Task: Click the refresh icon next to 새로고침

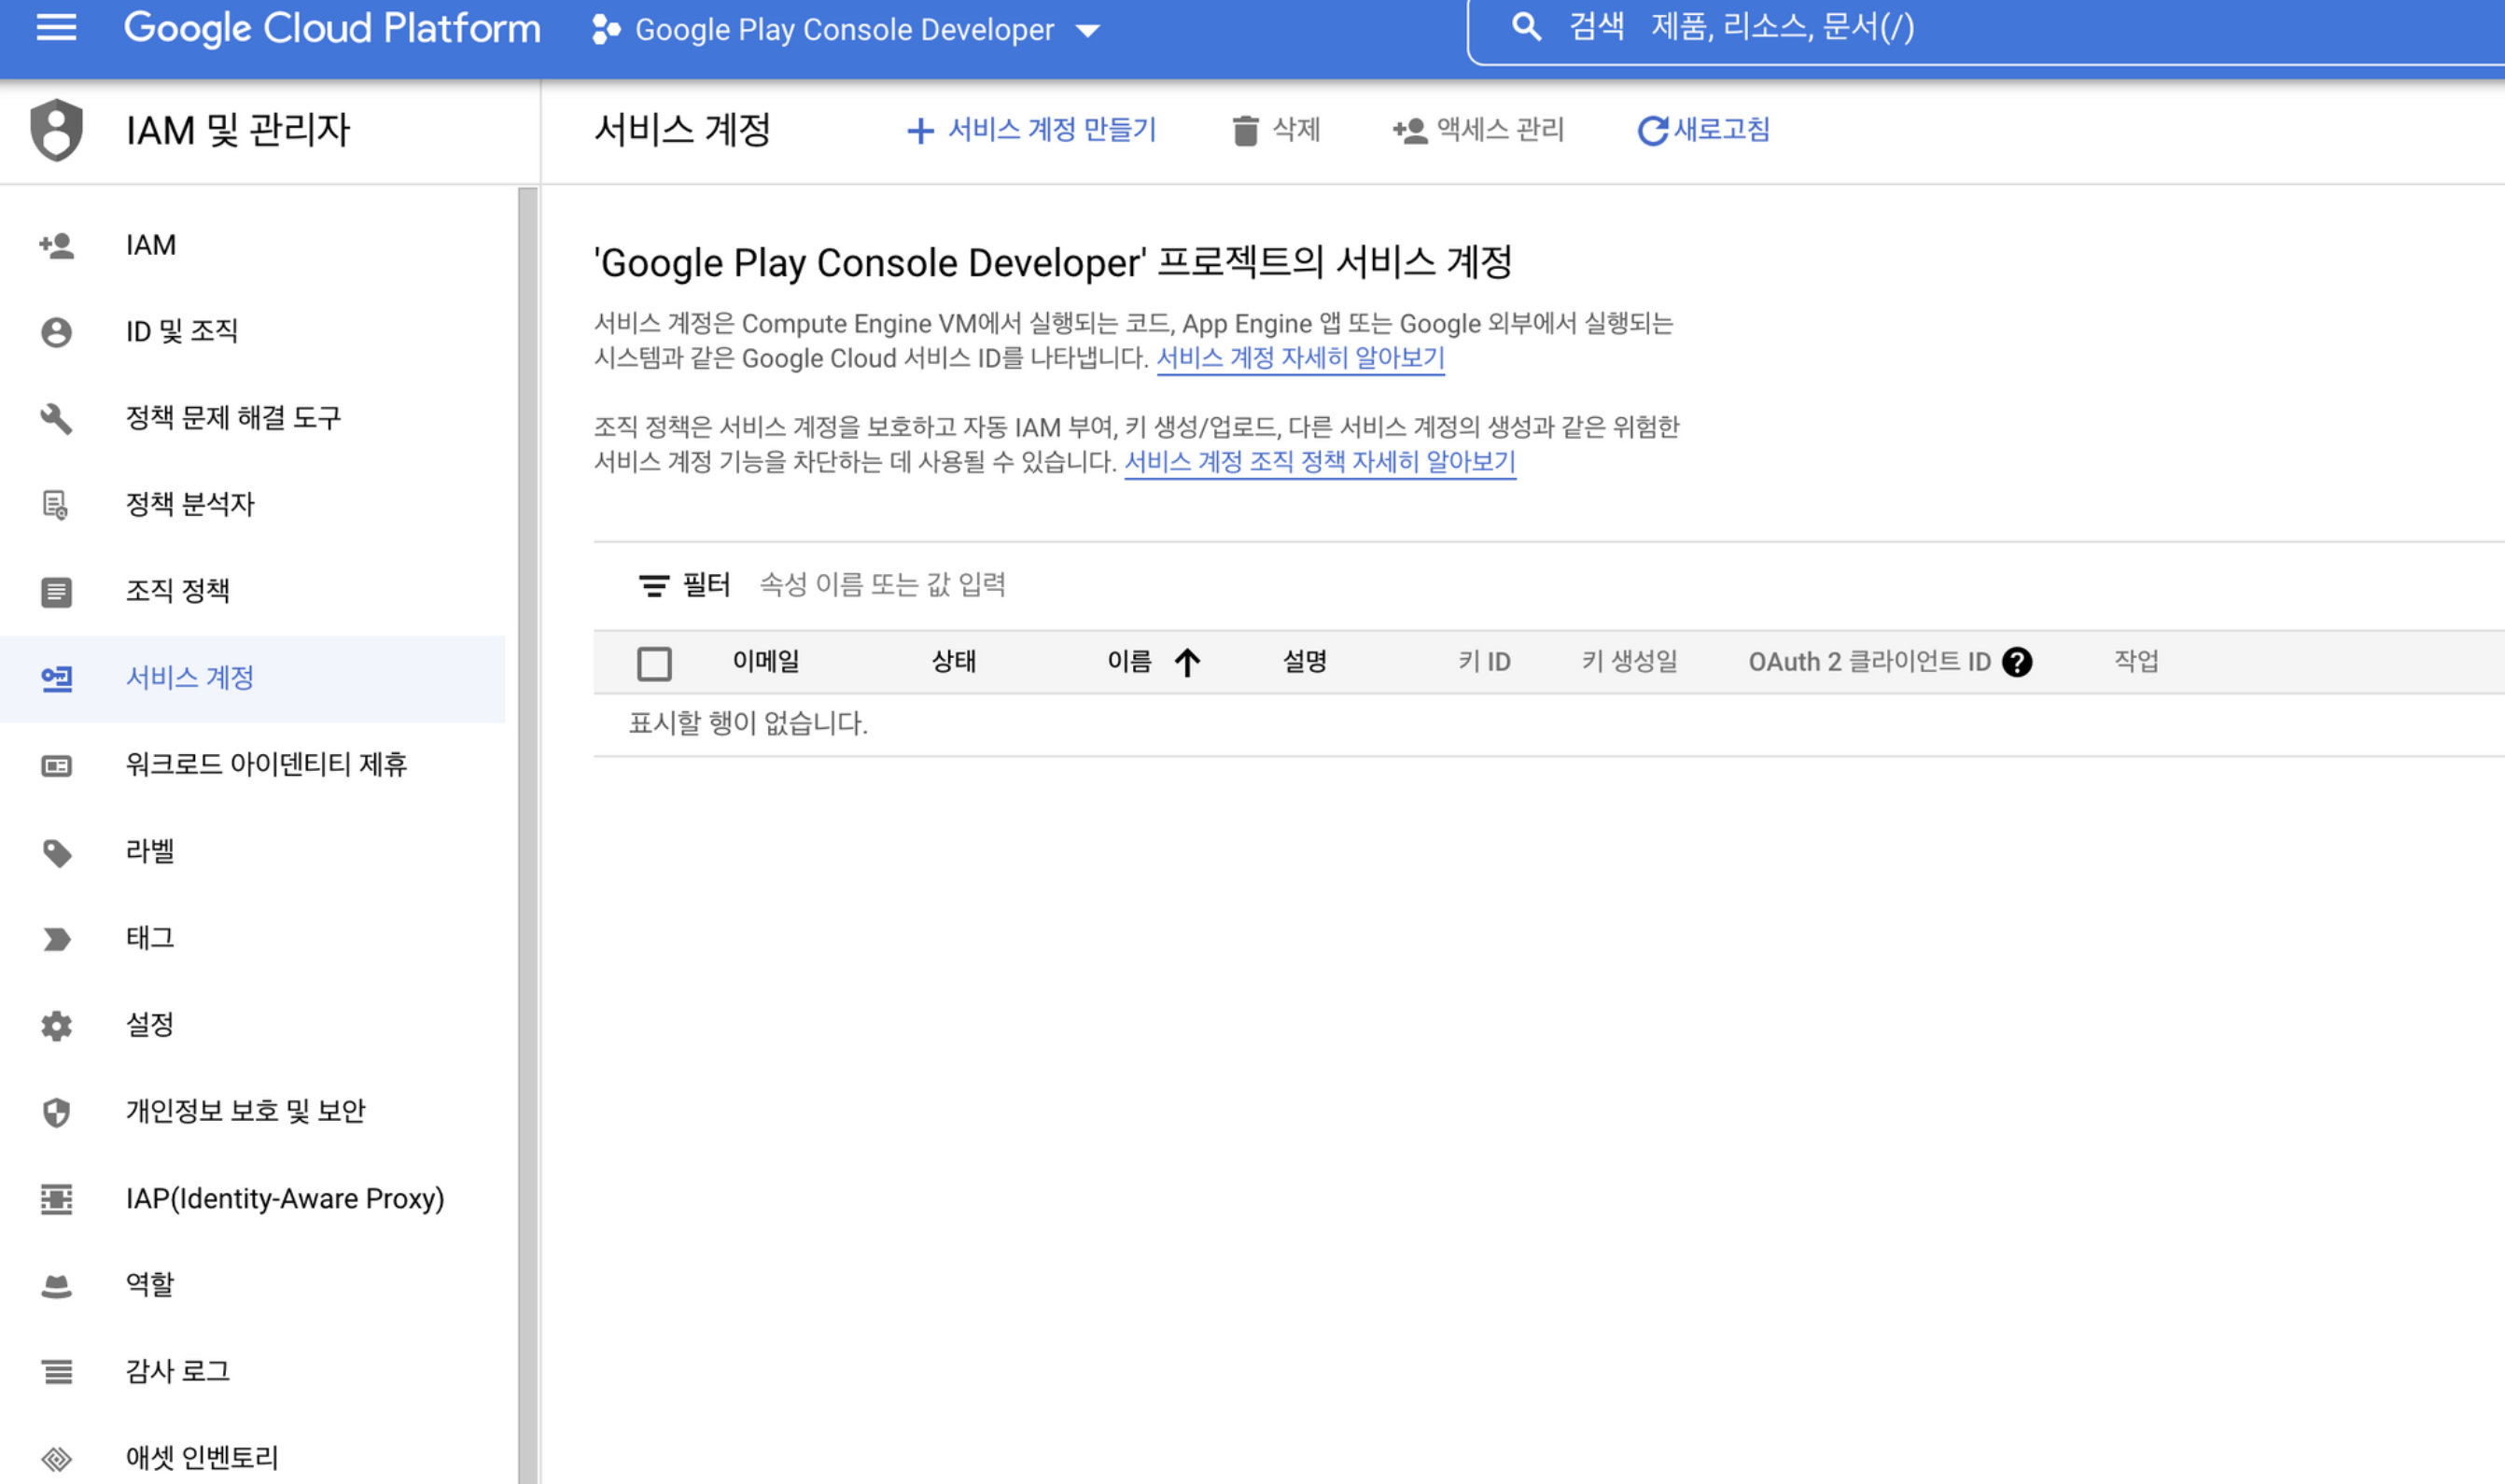Action: point(1652,130)
